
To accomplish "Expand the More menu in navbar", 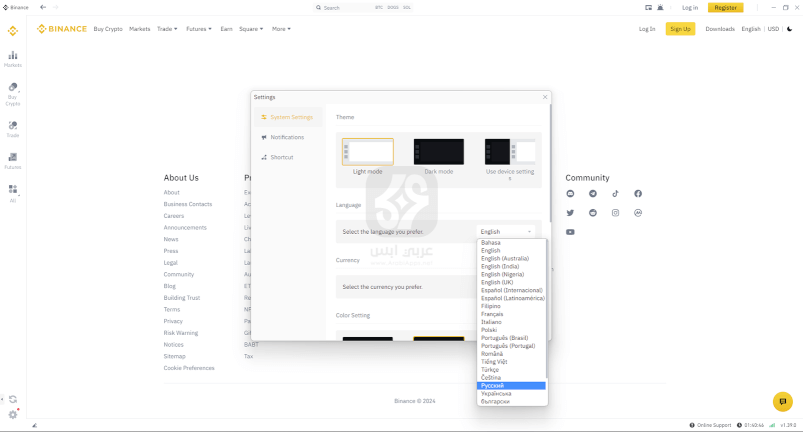I will tap(281, 29).
